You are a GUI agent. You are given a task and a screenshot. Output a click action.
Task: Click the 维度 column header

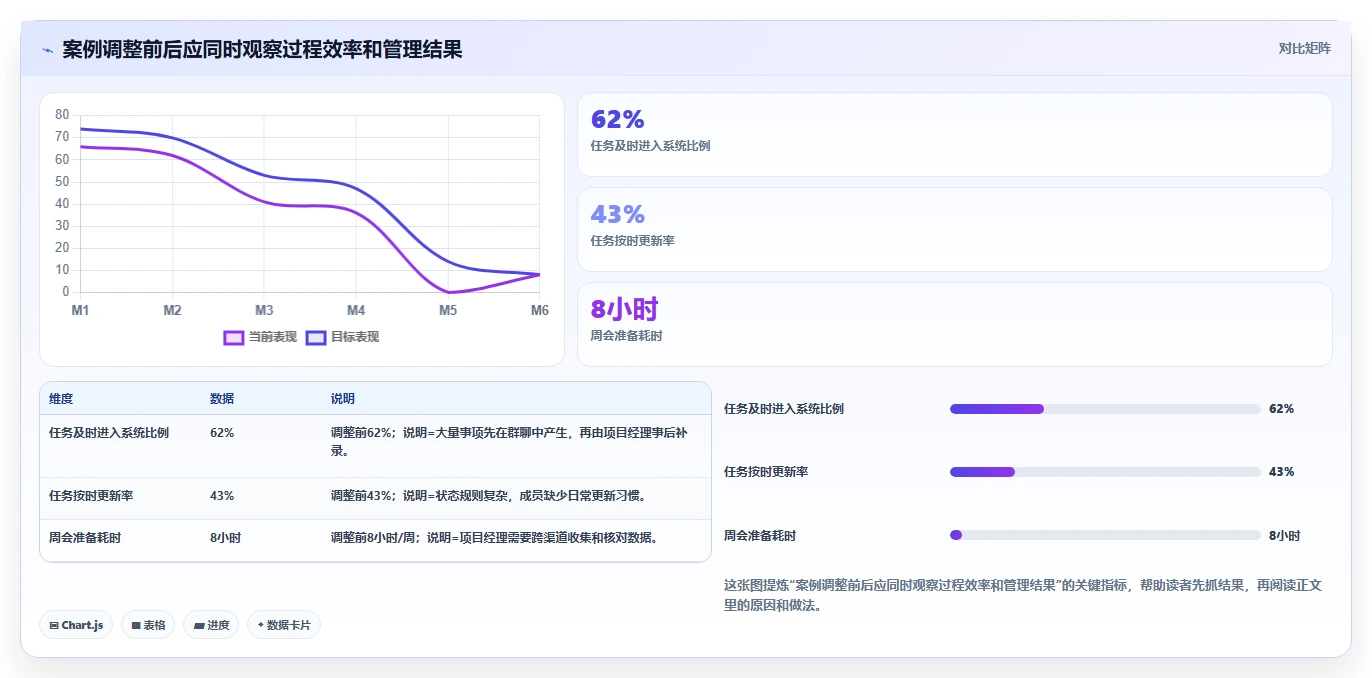pos(61,398)
